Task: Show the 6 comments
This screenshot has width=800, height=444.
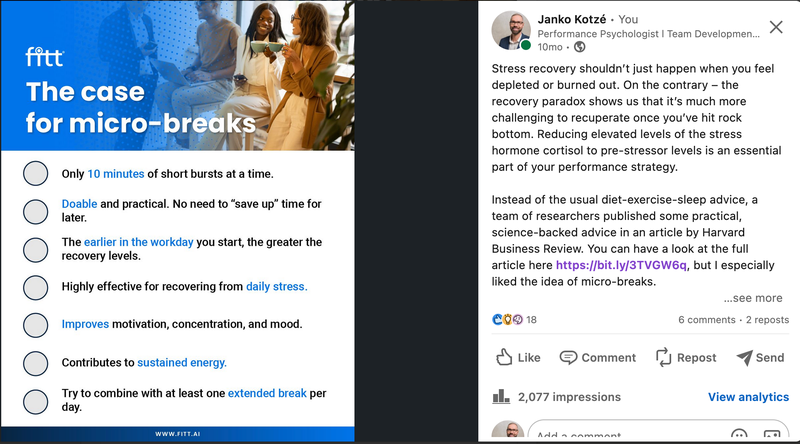Action: [x=706, y=320]
